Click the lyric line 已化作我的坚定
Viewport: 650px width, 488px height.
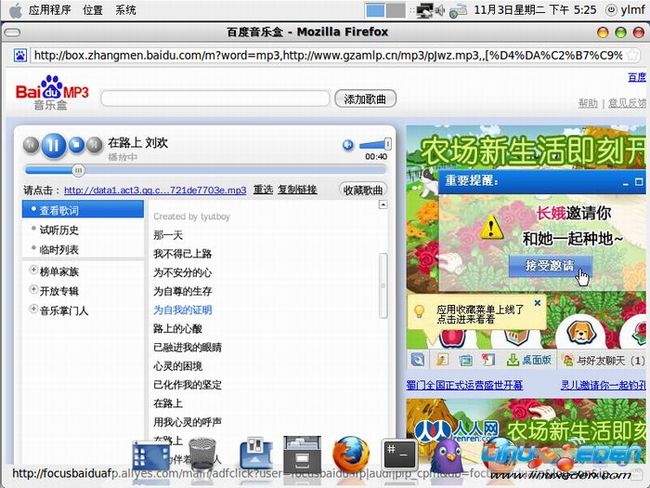pyautogui.click(x=188, y=384)
